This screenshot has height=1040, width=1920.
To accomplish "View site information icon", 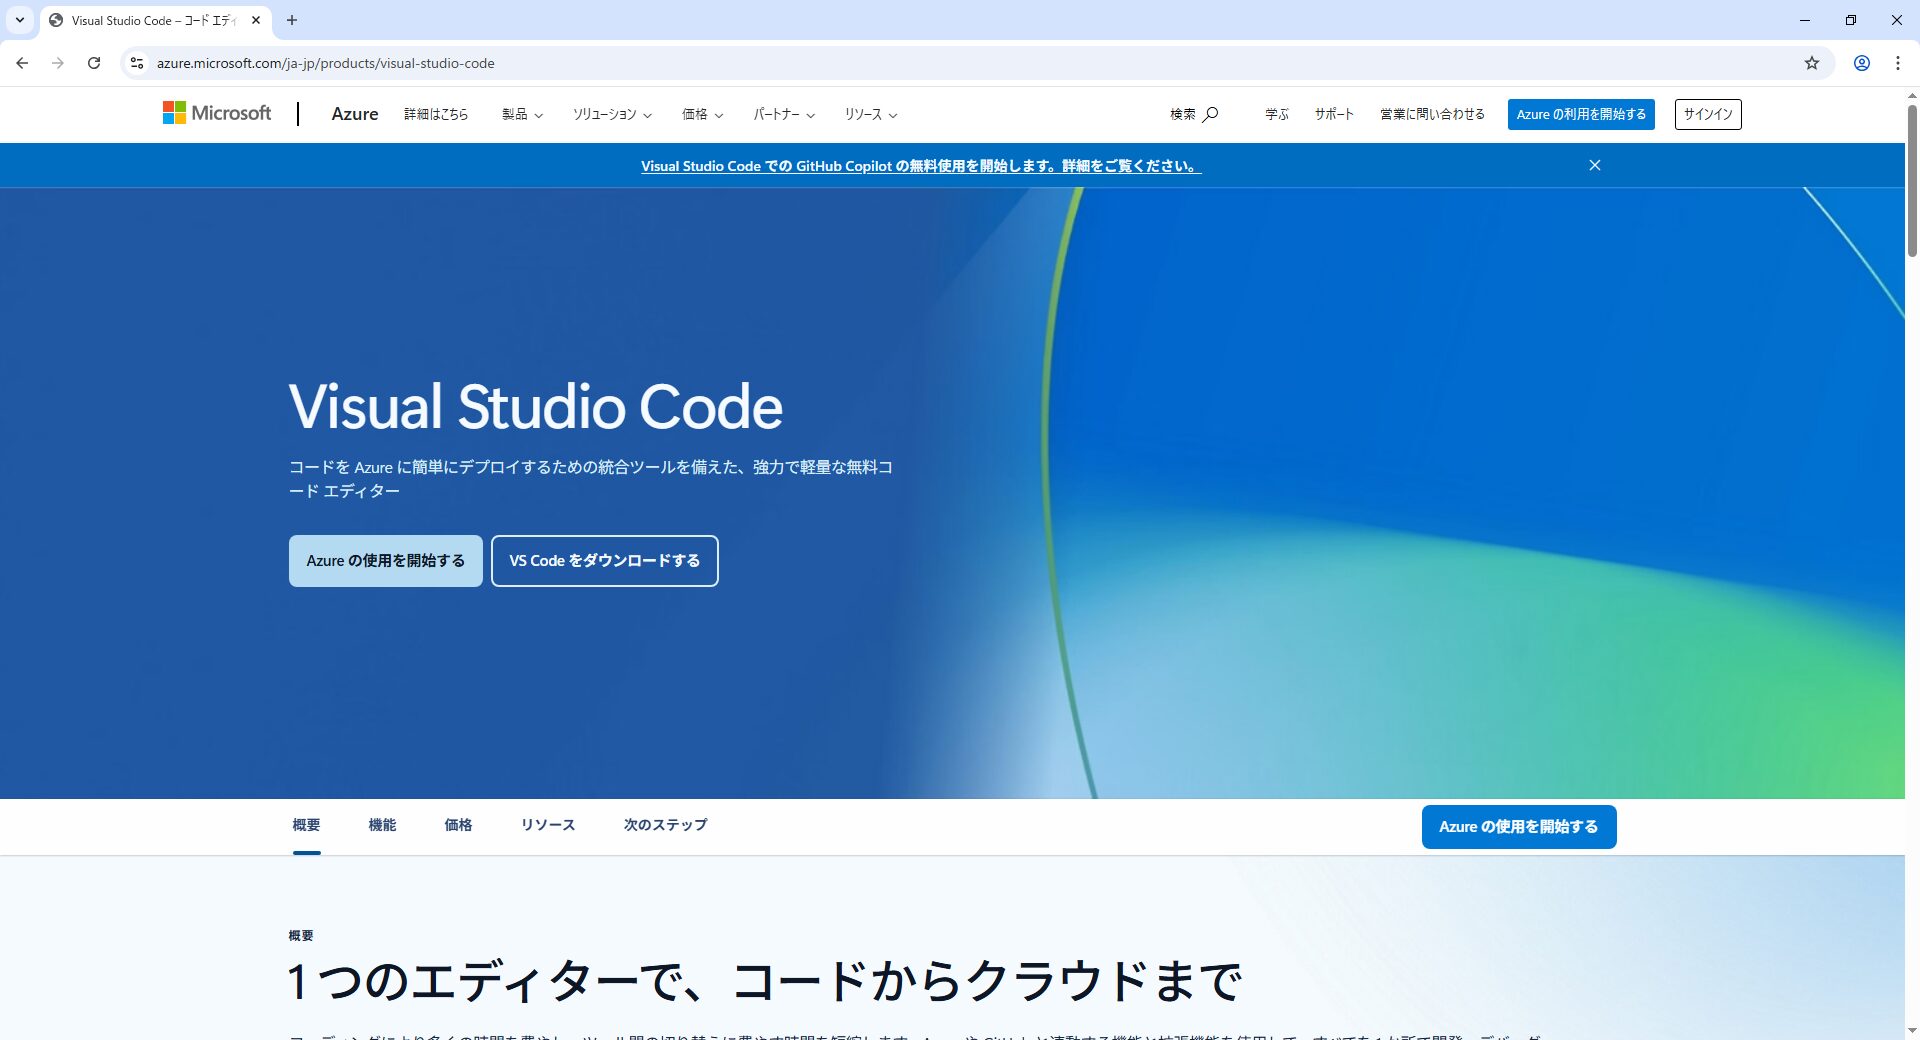I will coord(137,63).
